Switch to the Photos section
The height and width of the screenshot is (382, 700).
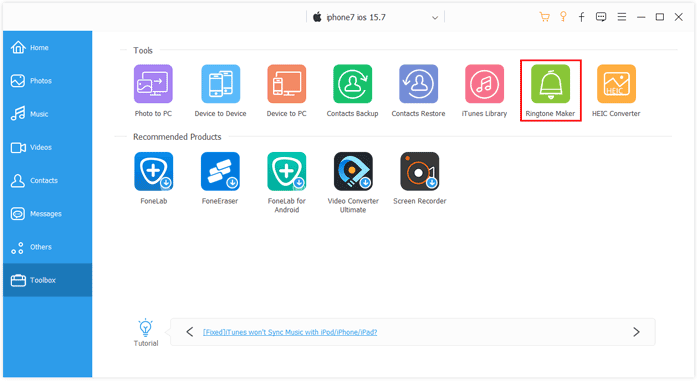pyautogui.click(x=47, y=81)
